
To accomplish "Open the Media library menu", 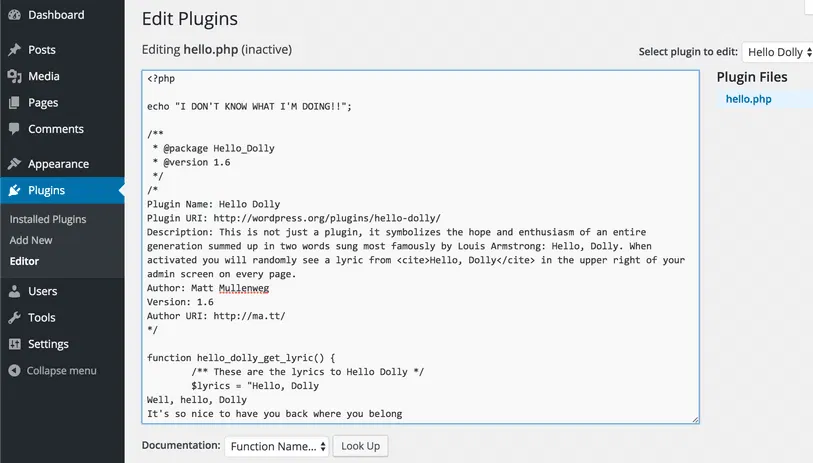I will coord(44,76).
